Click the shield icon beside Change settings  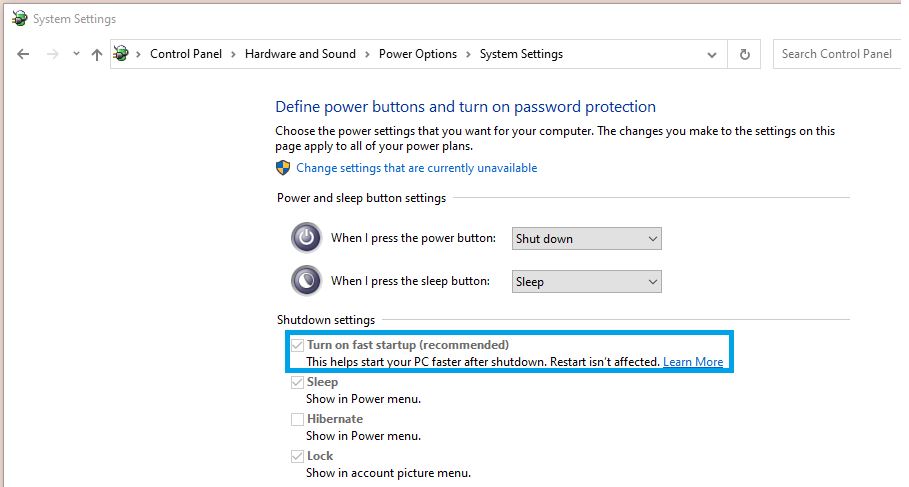coord(283,168)
